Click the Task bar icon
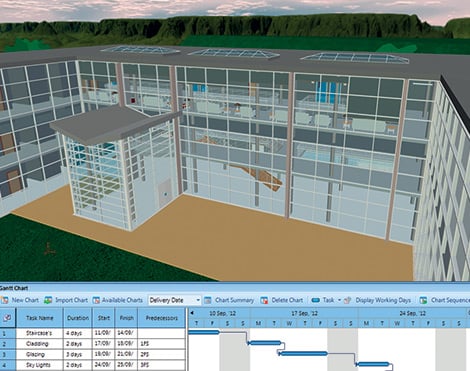This screenshot has height=371, width=470. click(316, 300)
